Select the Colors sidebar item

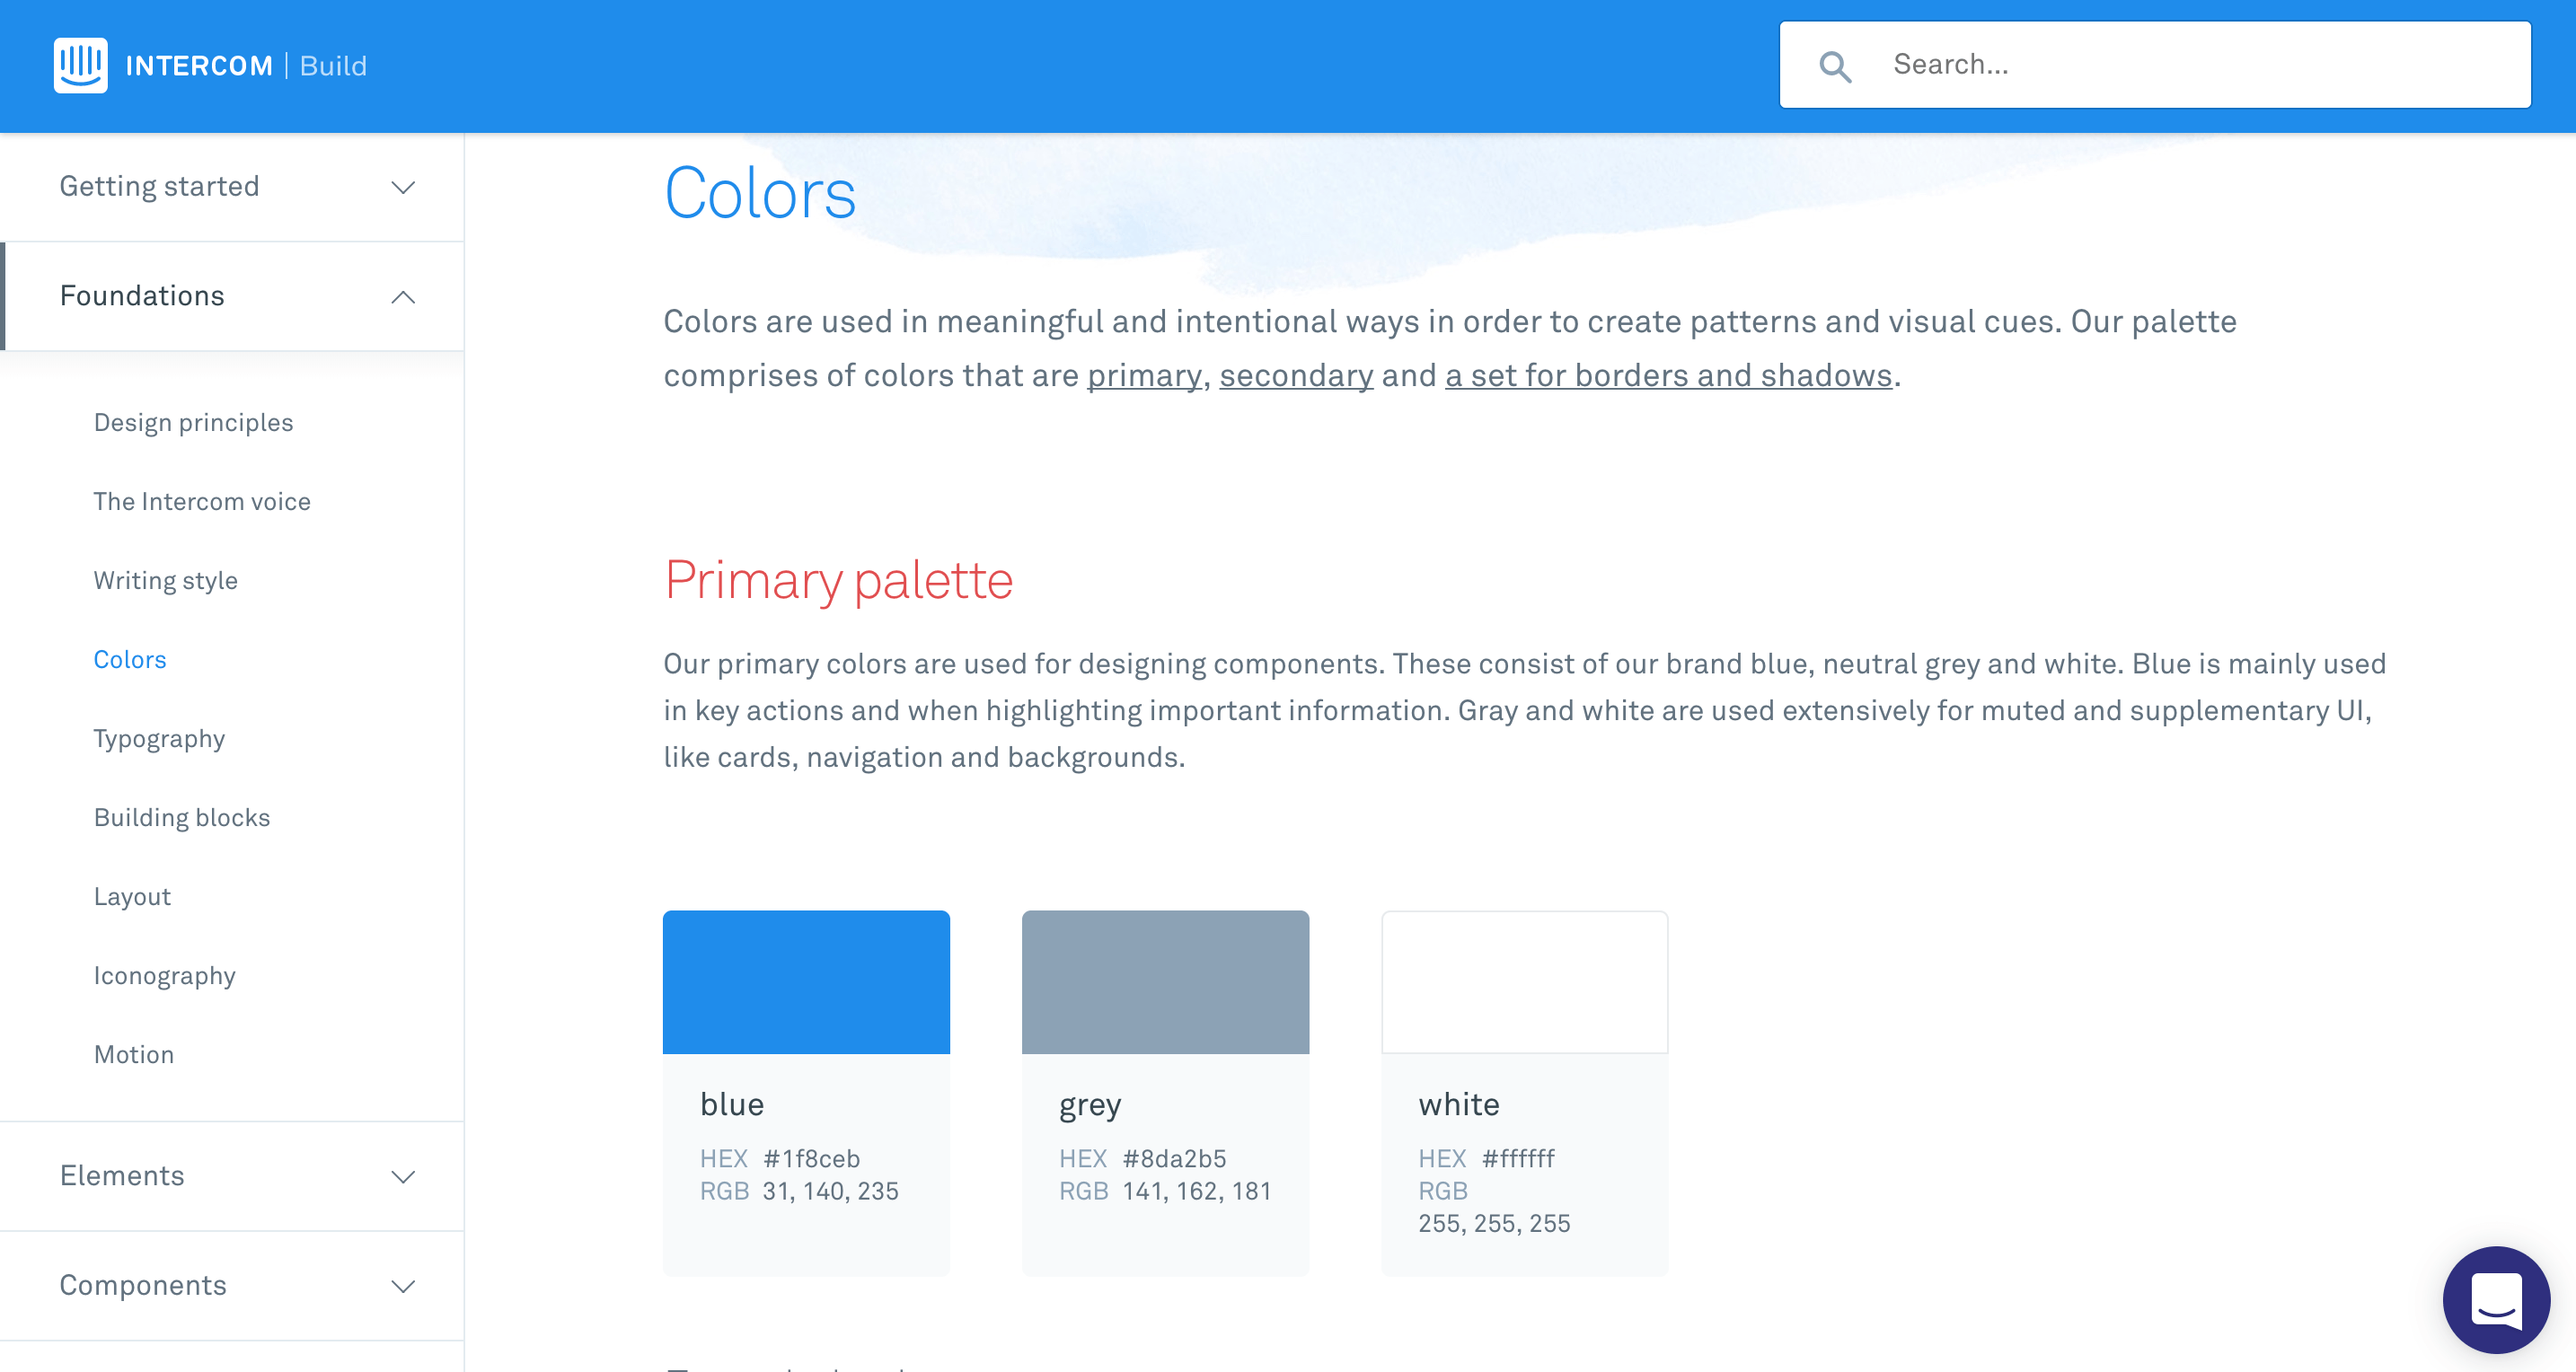[x=129, y=659]
